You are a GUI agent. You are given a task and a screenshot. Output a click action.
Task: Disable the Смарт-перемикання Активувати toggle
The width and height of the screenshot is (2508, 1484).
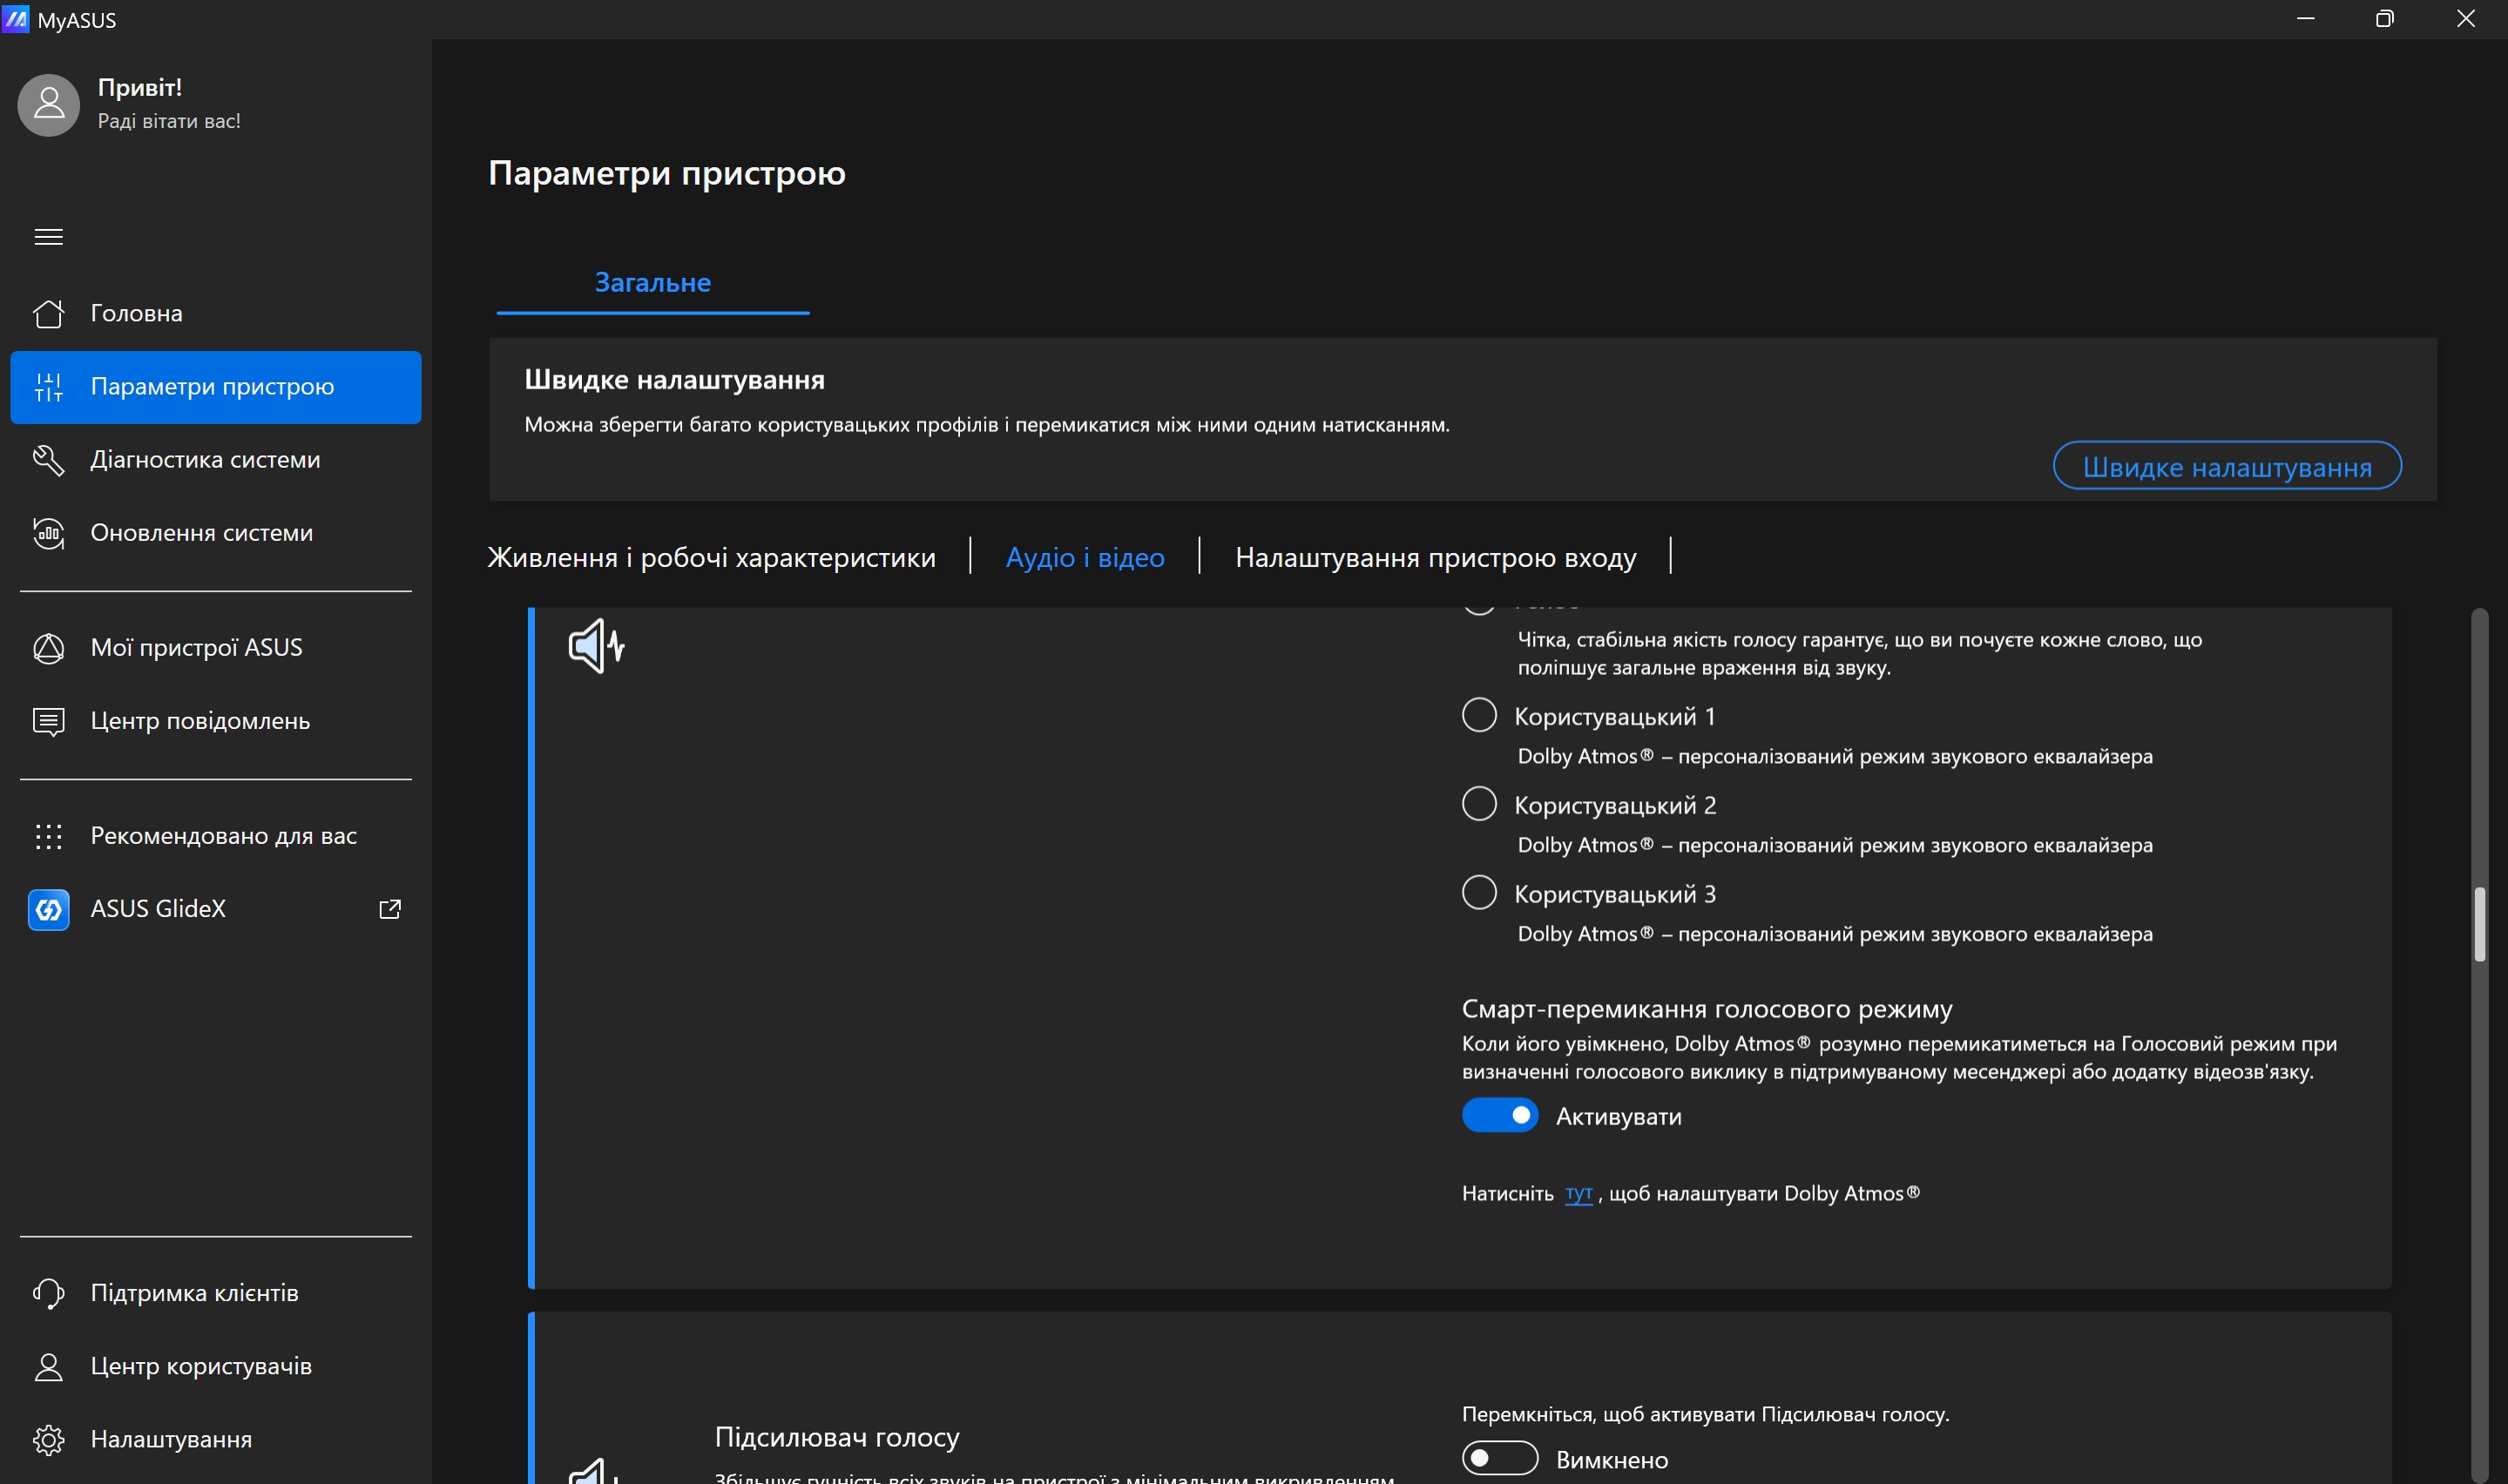pos(1500,1115)
